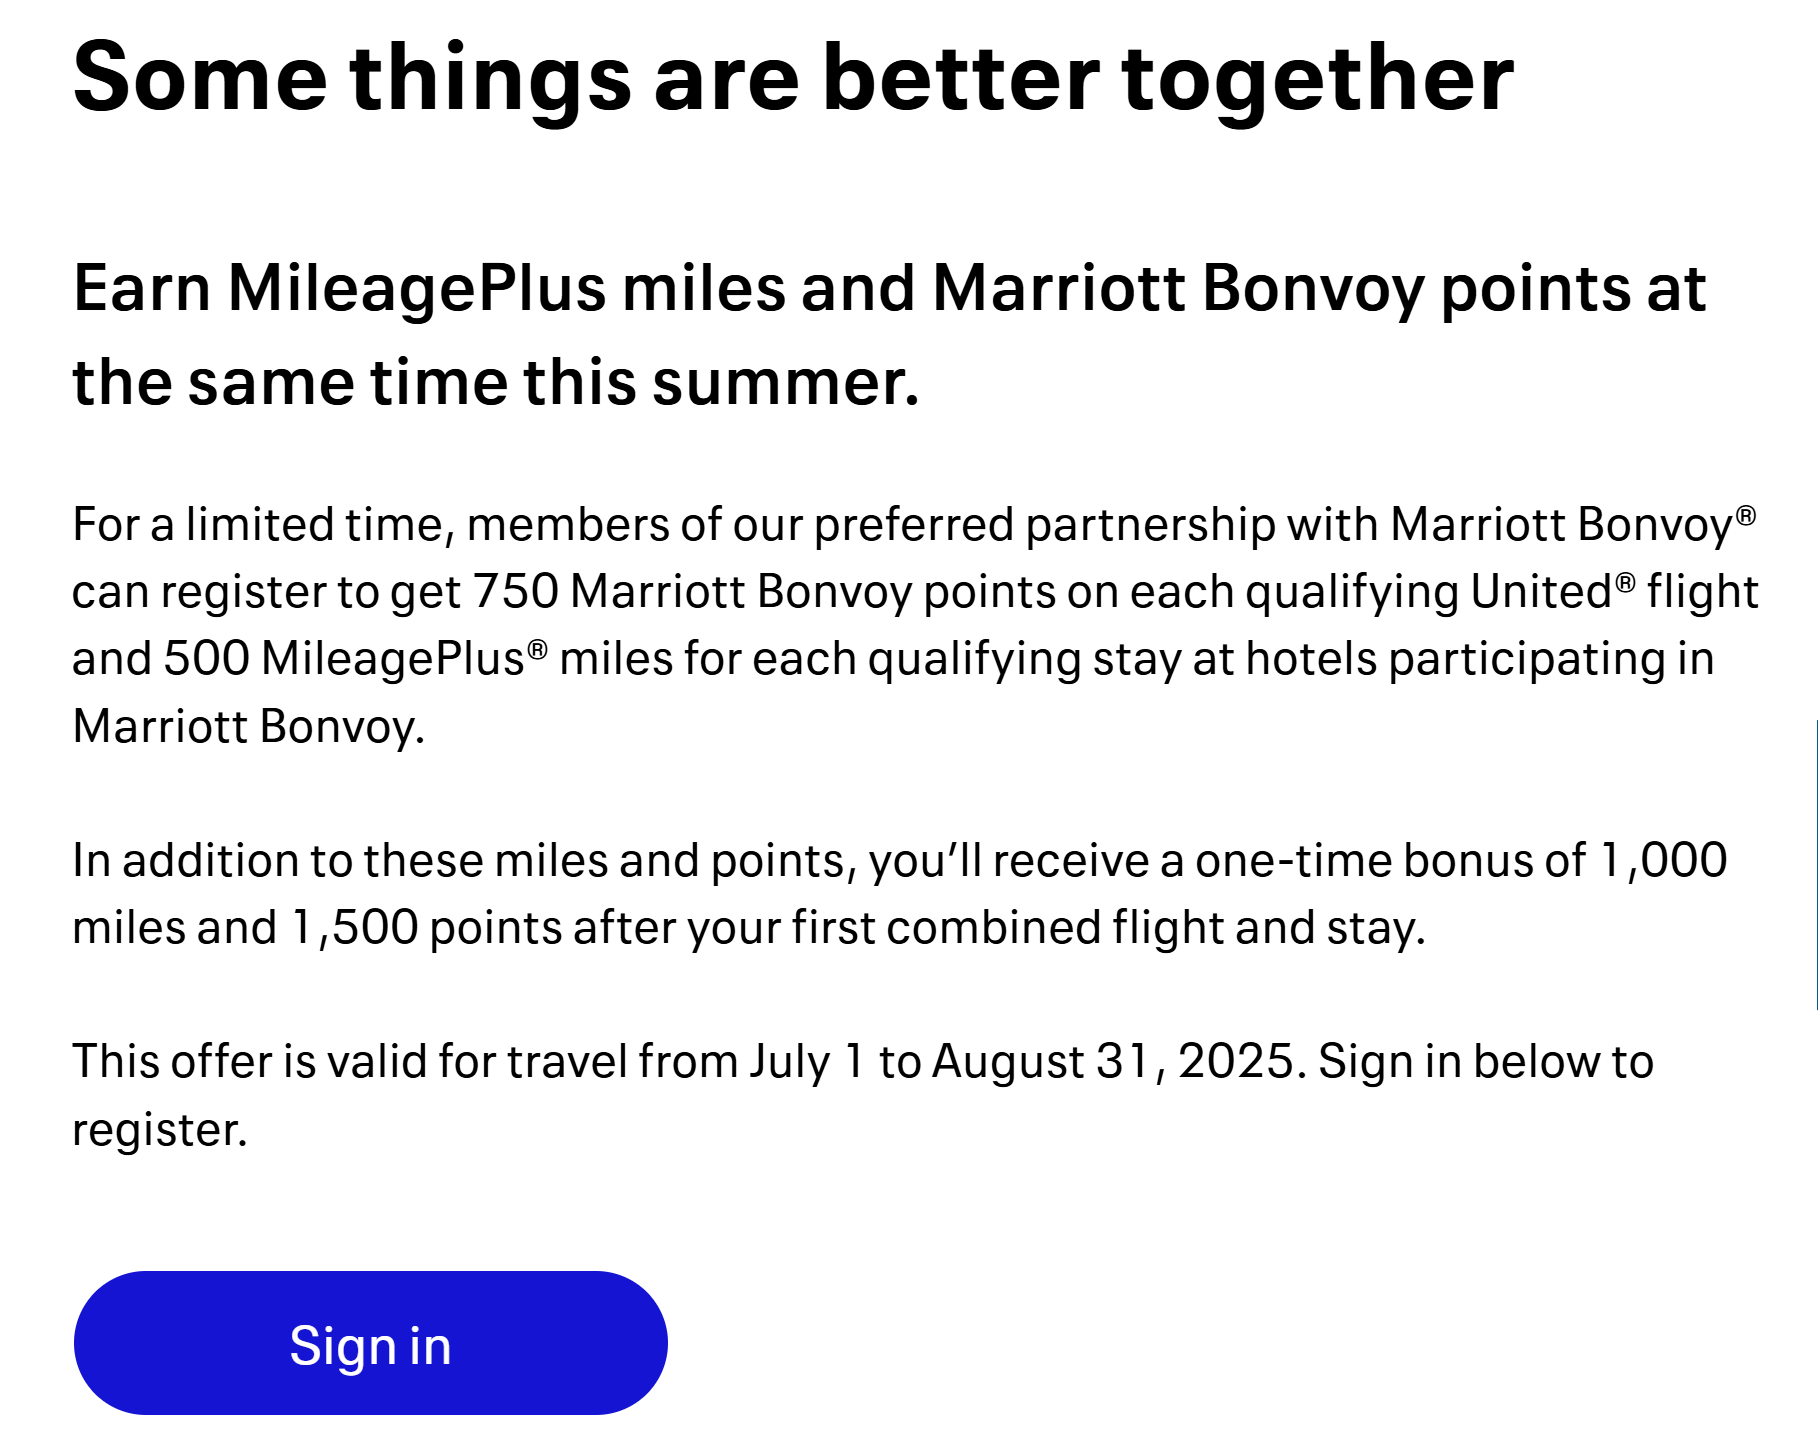The image size is (1818, 1442).
Task: Click the blue Sign in button
Action: (370, 1343)
